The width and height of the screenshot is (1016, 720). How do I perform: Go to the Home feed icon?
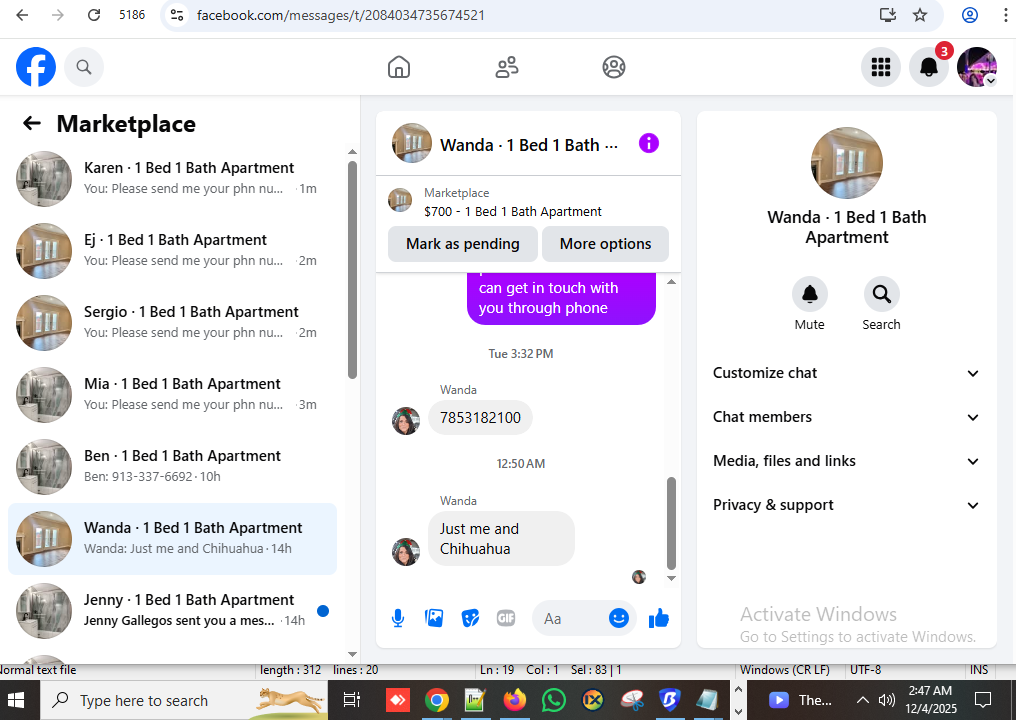(x=398, y=67)
